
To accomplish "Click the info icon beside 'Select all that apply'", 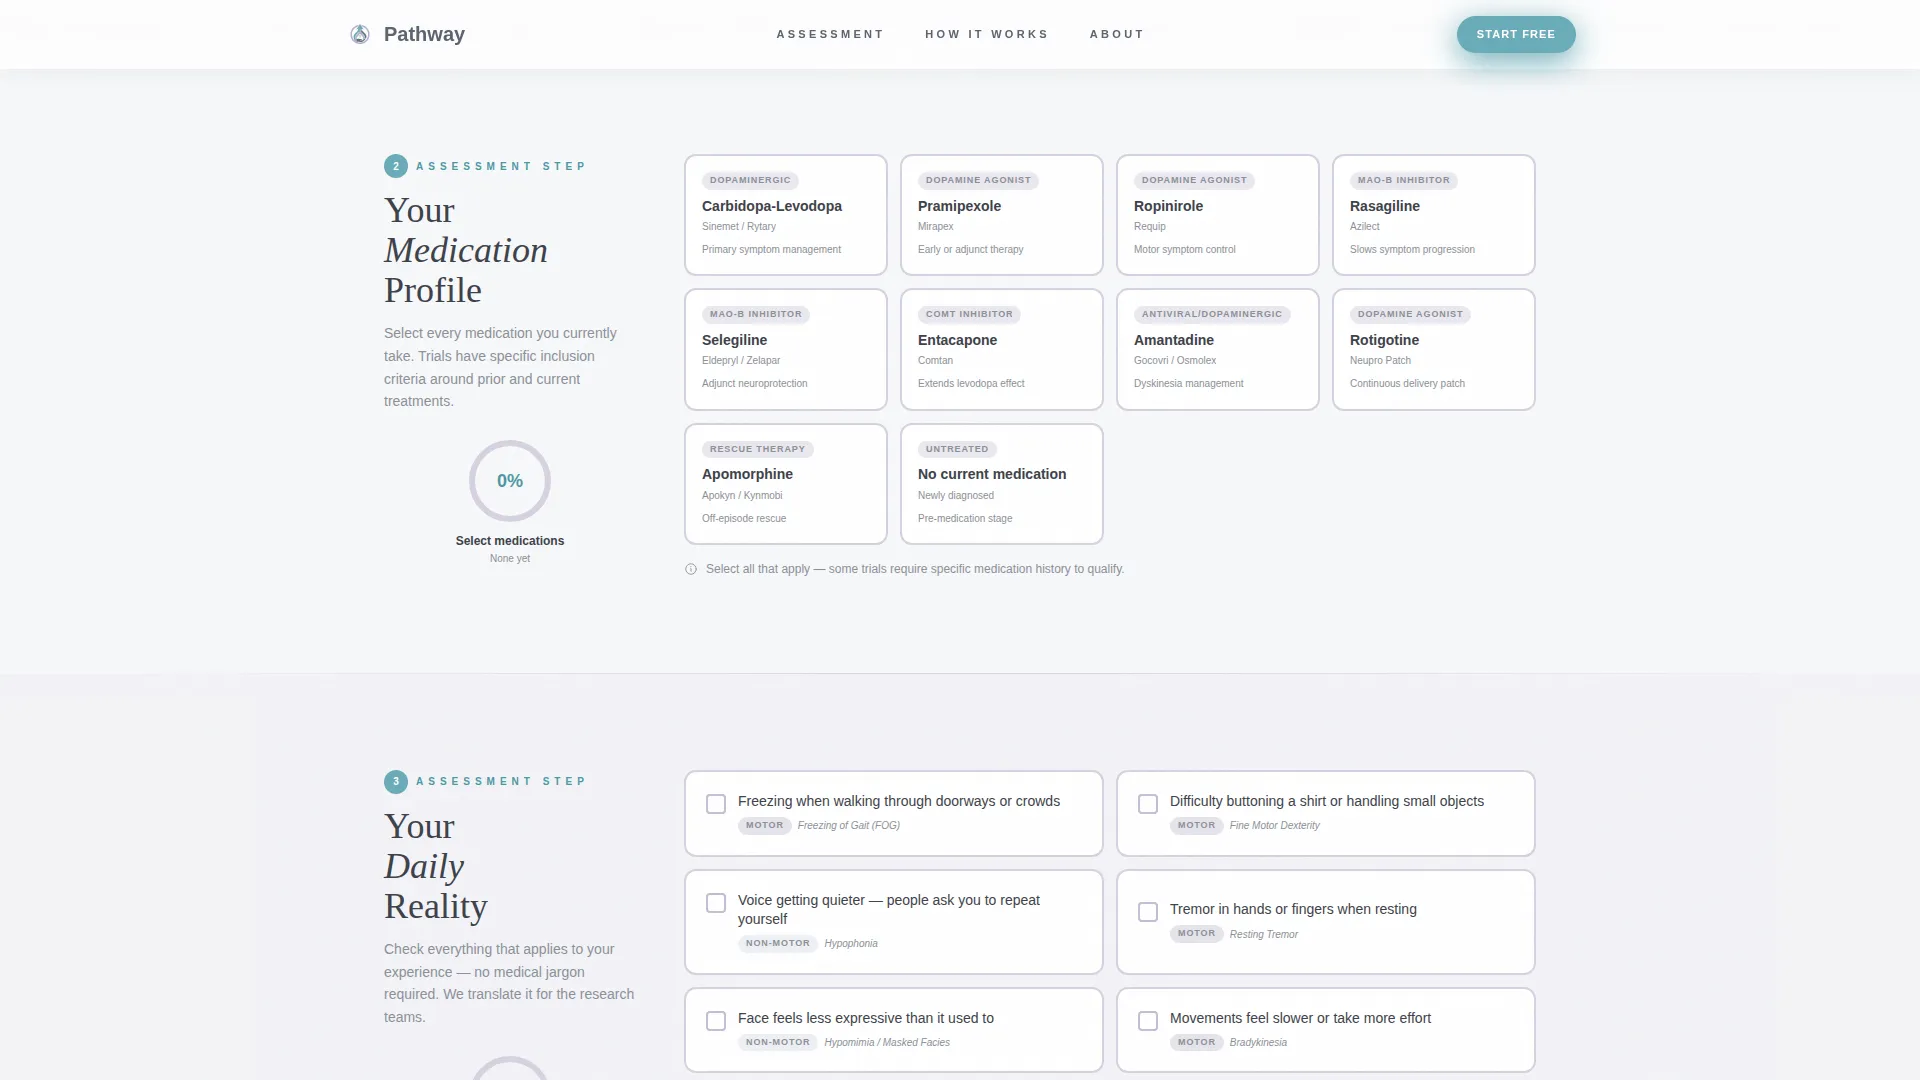I will pos(691,569).
